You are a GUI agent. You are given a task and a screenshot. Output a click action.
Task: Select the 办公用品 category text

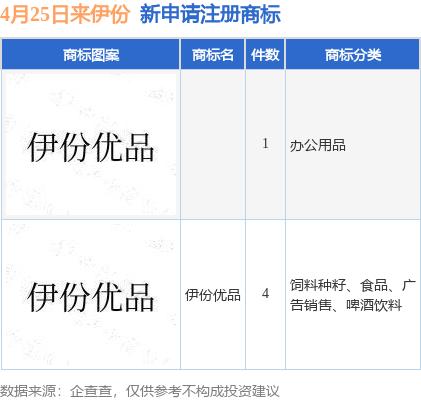click(317, 145)
